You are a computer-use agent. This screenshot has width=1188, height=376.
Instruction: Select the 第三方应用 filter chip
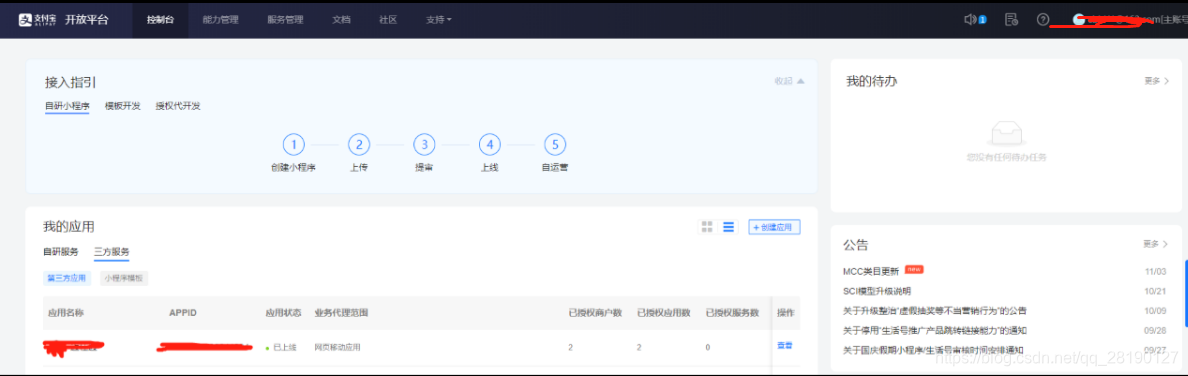67,278
